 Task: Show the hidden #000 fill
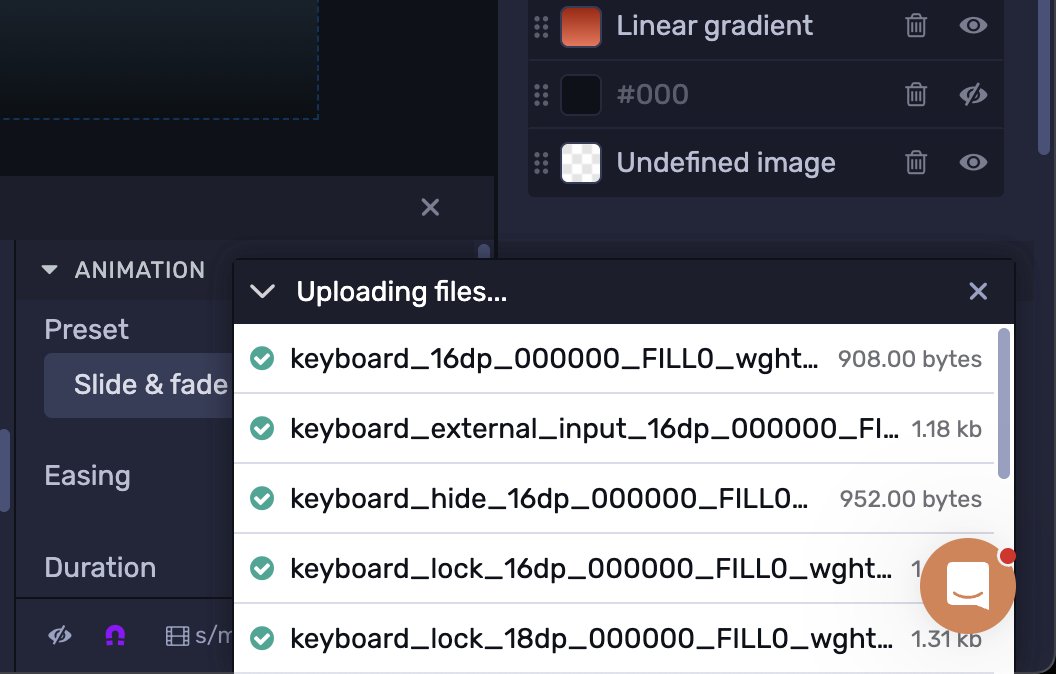coord(973,94)
